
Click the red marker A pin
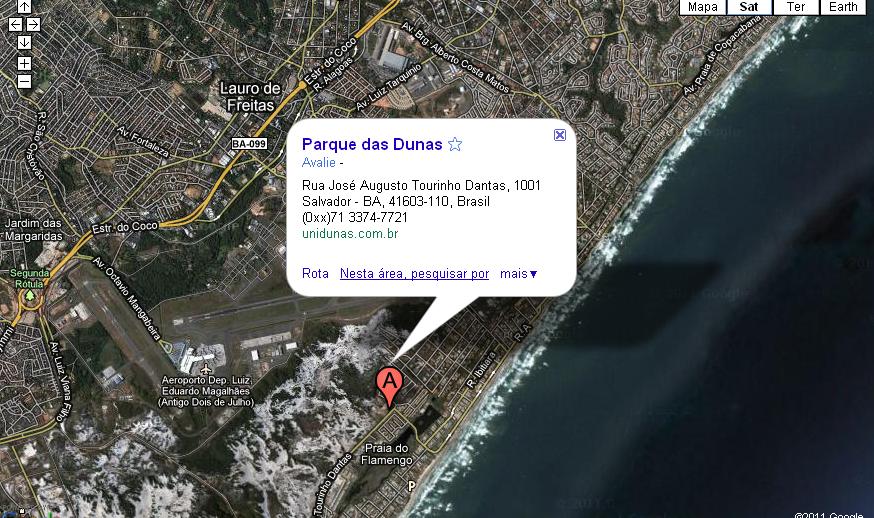pos(390,387)
